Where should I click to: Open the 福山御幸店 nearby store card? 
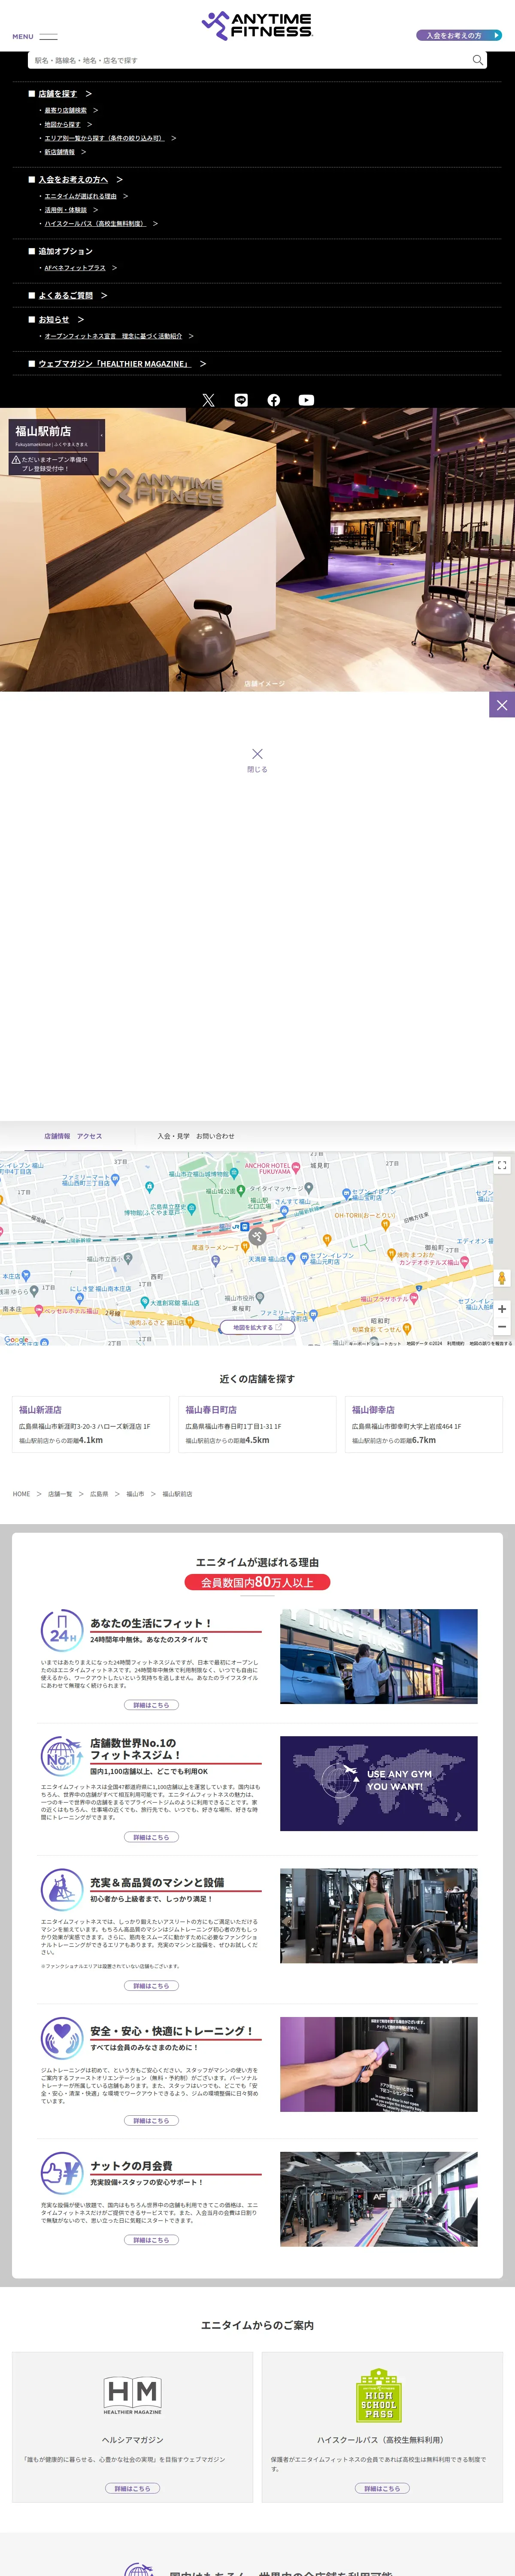(424, 1424)
